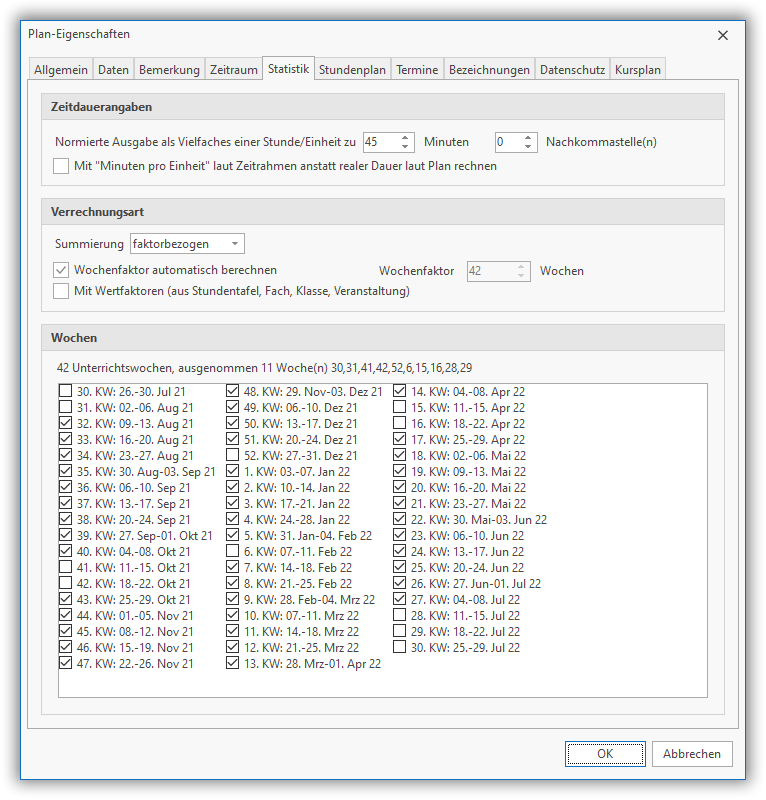Click the minutes input field showing 45

click(380, 142)
